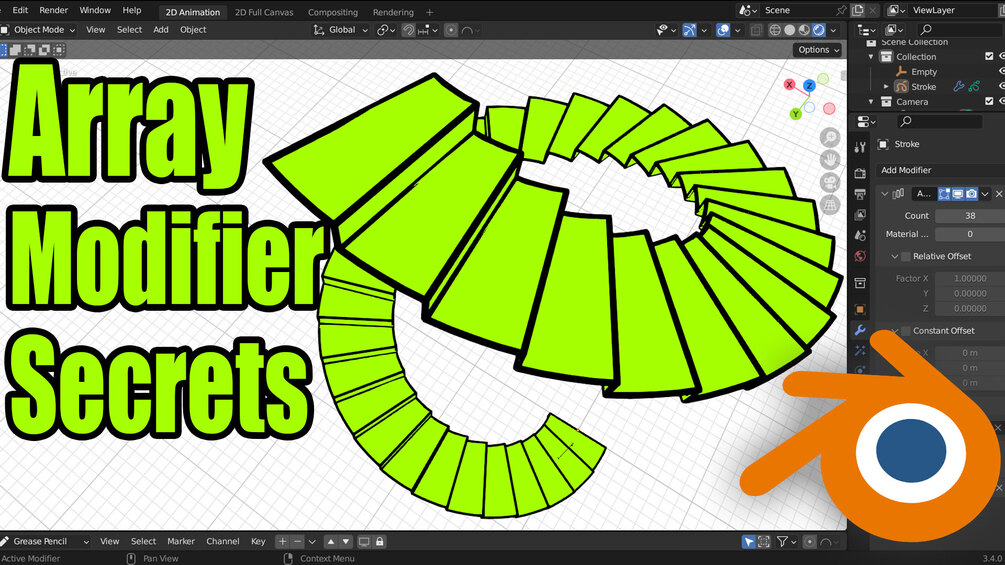Switch to the Rendering workspace tab

(393, 12)
